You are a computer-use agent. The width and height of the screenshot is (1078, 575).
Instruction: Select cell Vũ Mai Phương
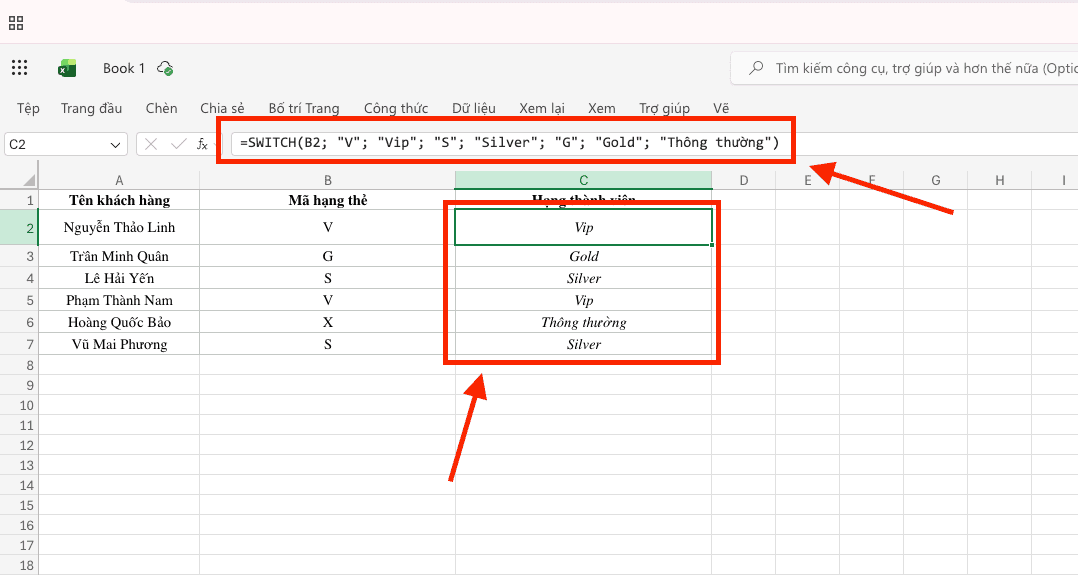click(119, 344)
